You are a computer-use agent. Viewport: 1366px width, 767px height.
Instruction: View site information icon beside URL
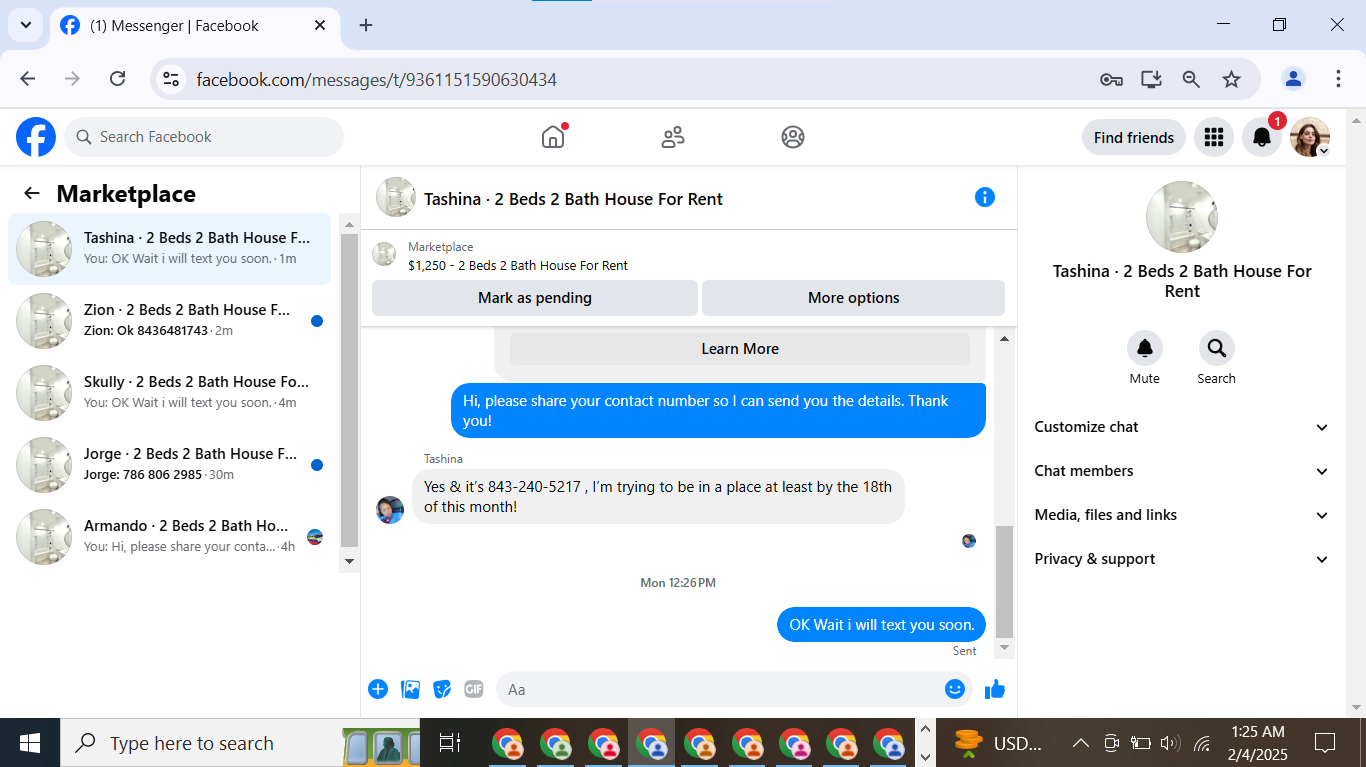click(x=171, y=79)
